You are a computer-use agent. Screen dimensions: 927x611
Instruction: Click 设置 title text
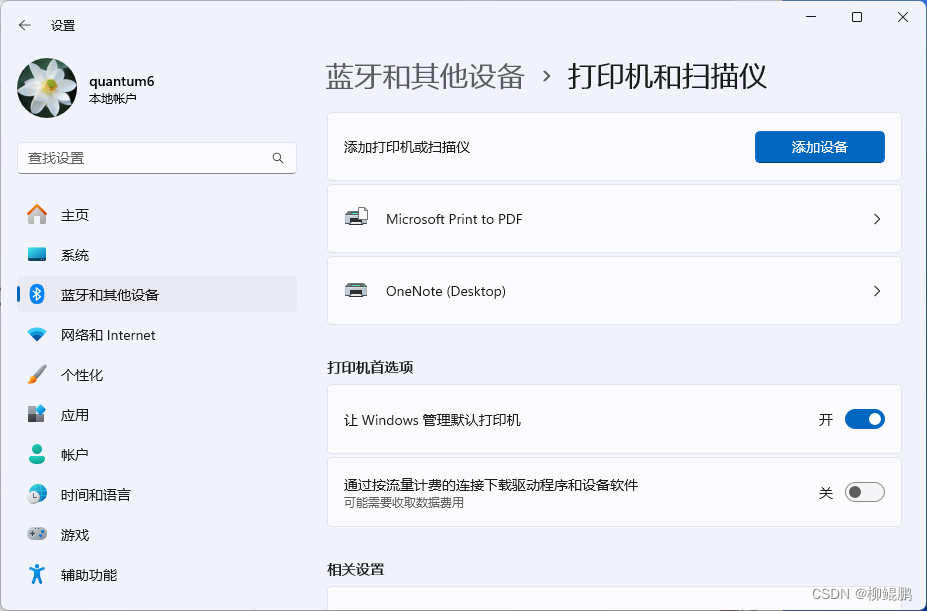[x=63, y=25]
